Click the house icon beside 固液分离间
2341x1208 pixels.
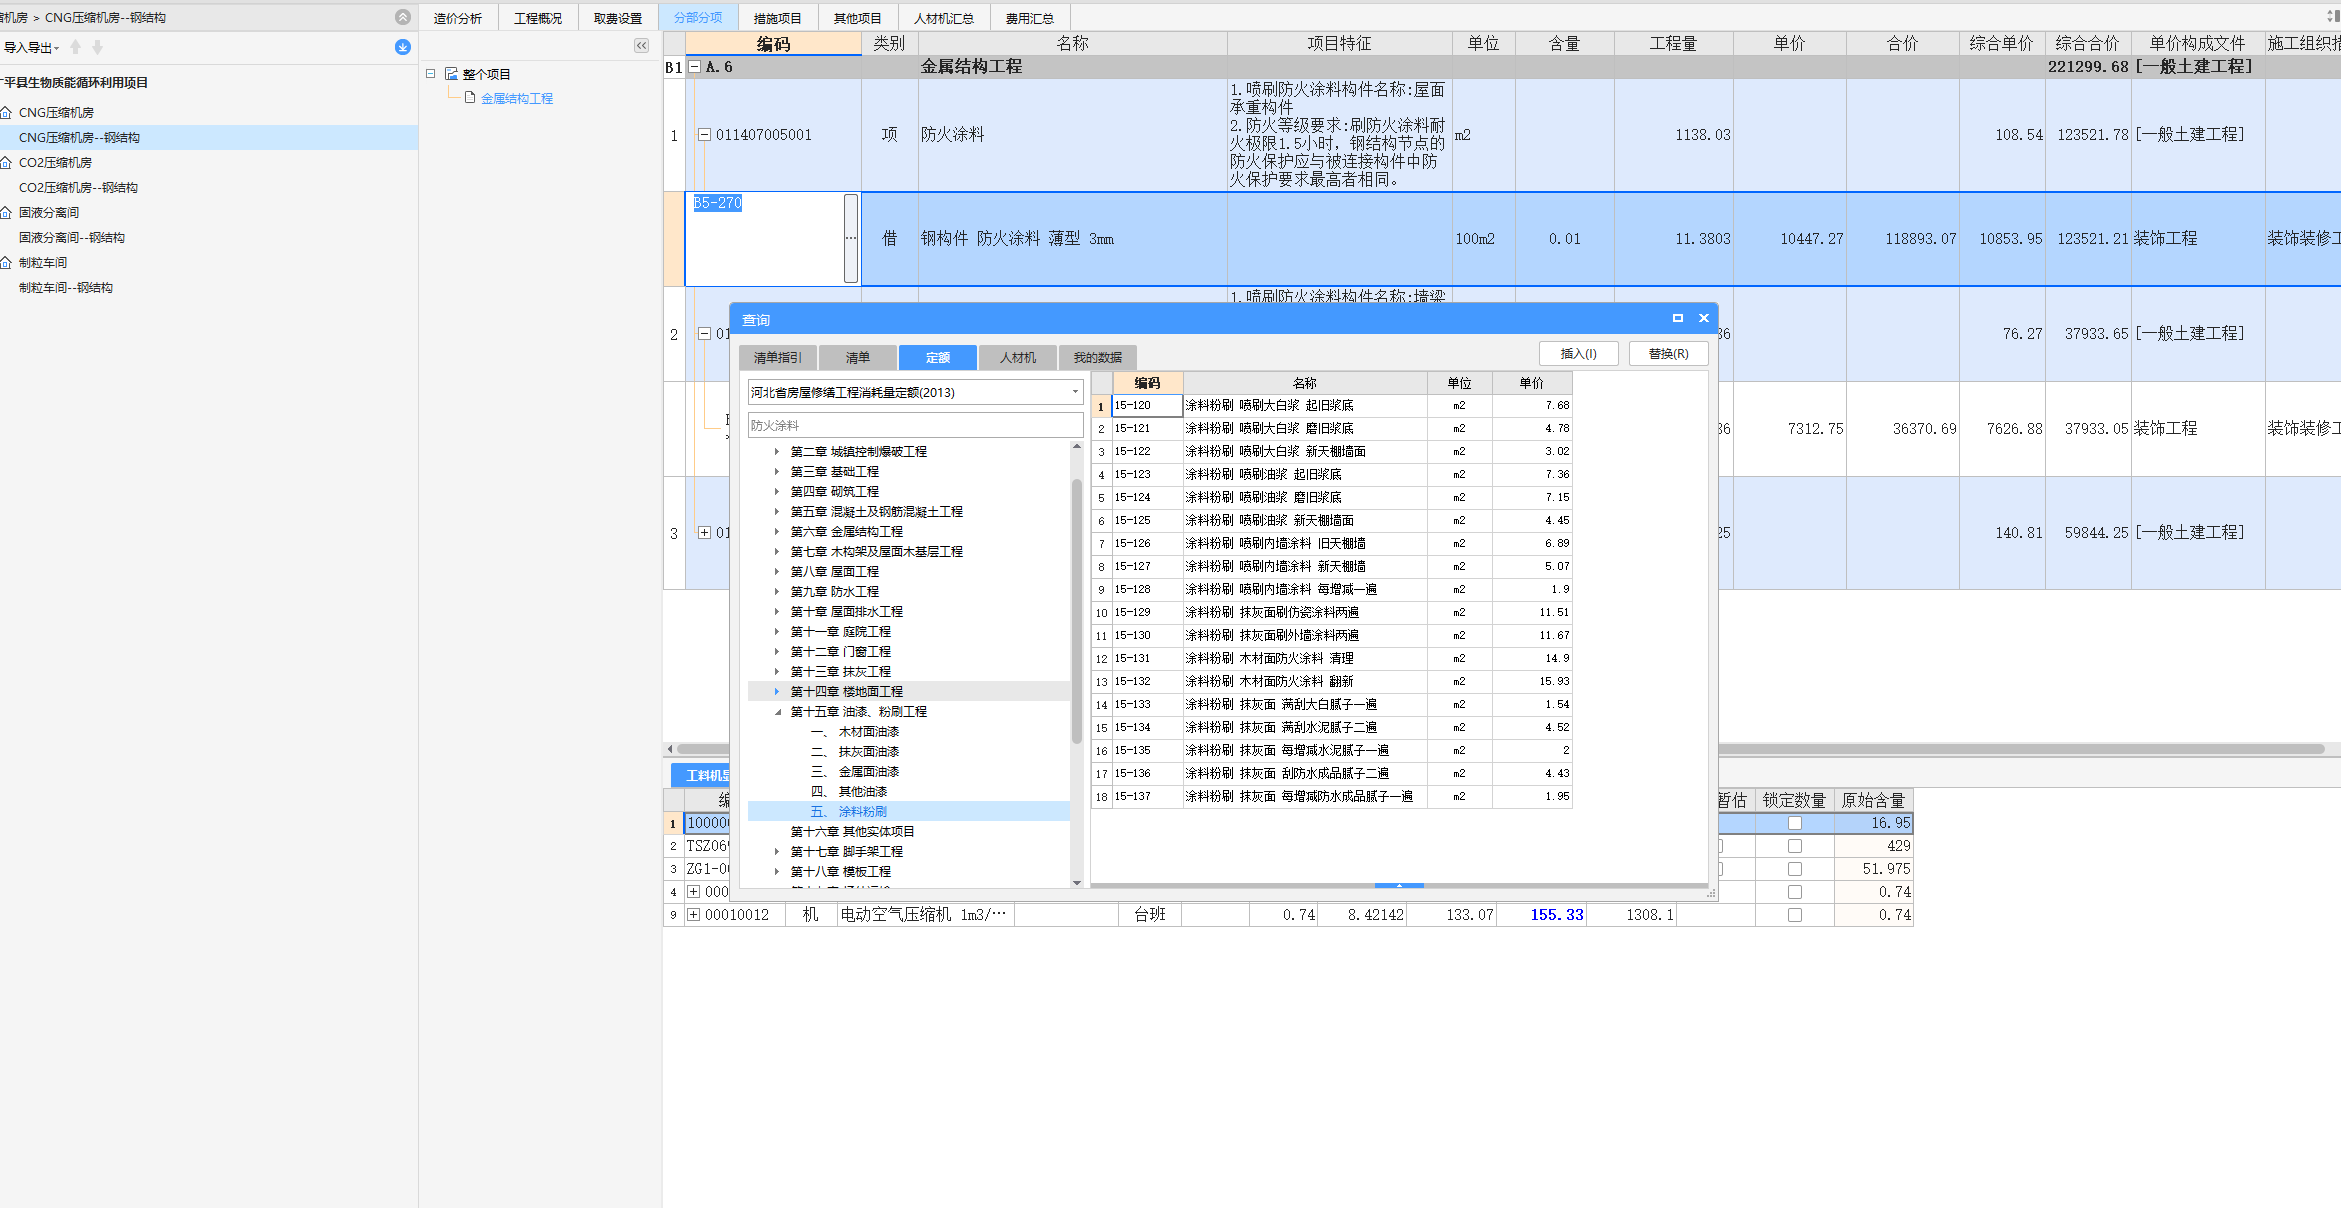6,212
